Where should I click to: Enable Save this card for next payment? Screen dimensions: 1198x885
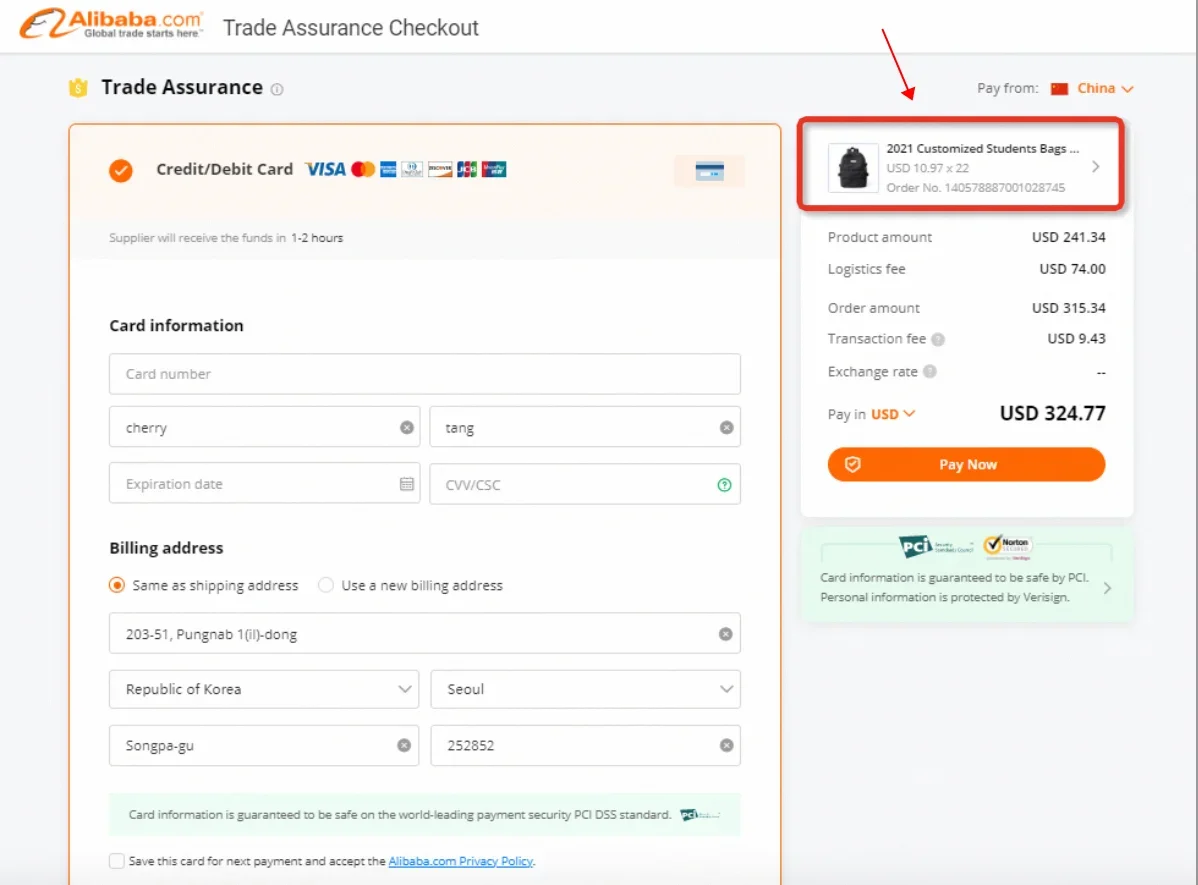[x=117, y=860]
